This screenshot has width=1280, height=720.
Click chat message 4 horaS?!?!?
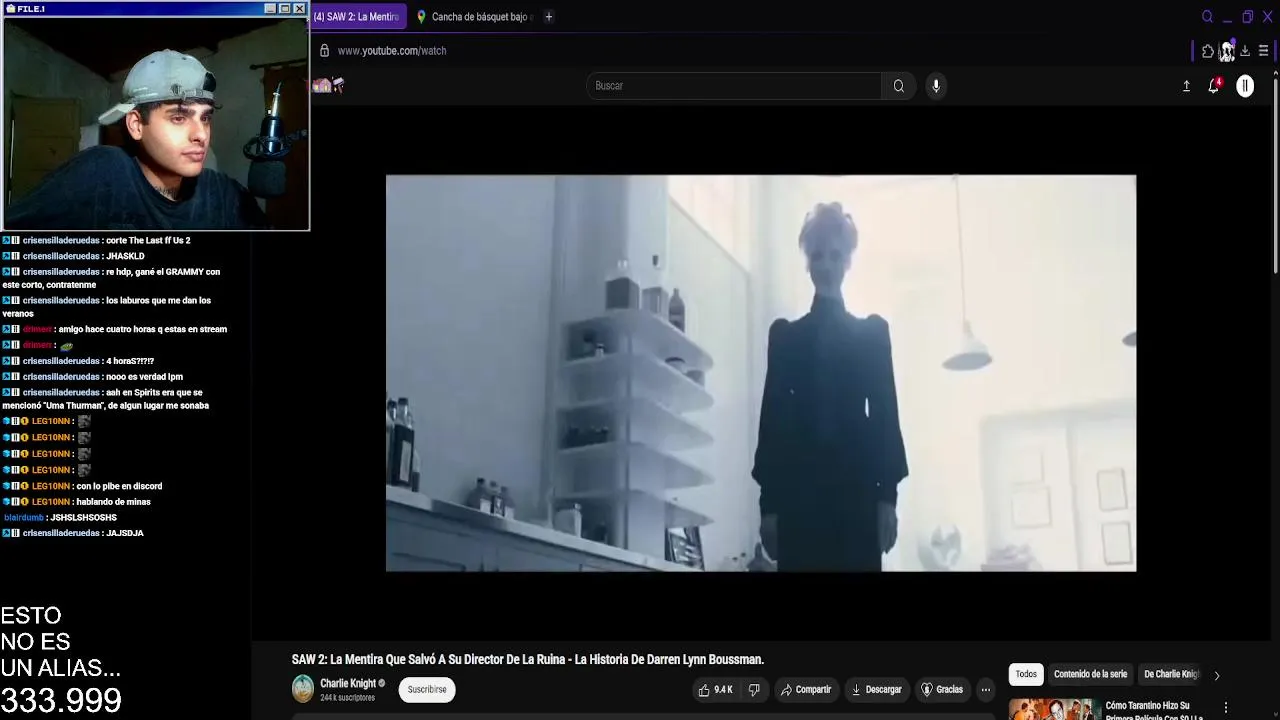pyautogui.click(x=129, y=361)
